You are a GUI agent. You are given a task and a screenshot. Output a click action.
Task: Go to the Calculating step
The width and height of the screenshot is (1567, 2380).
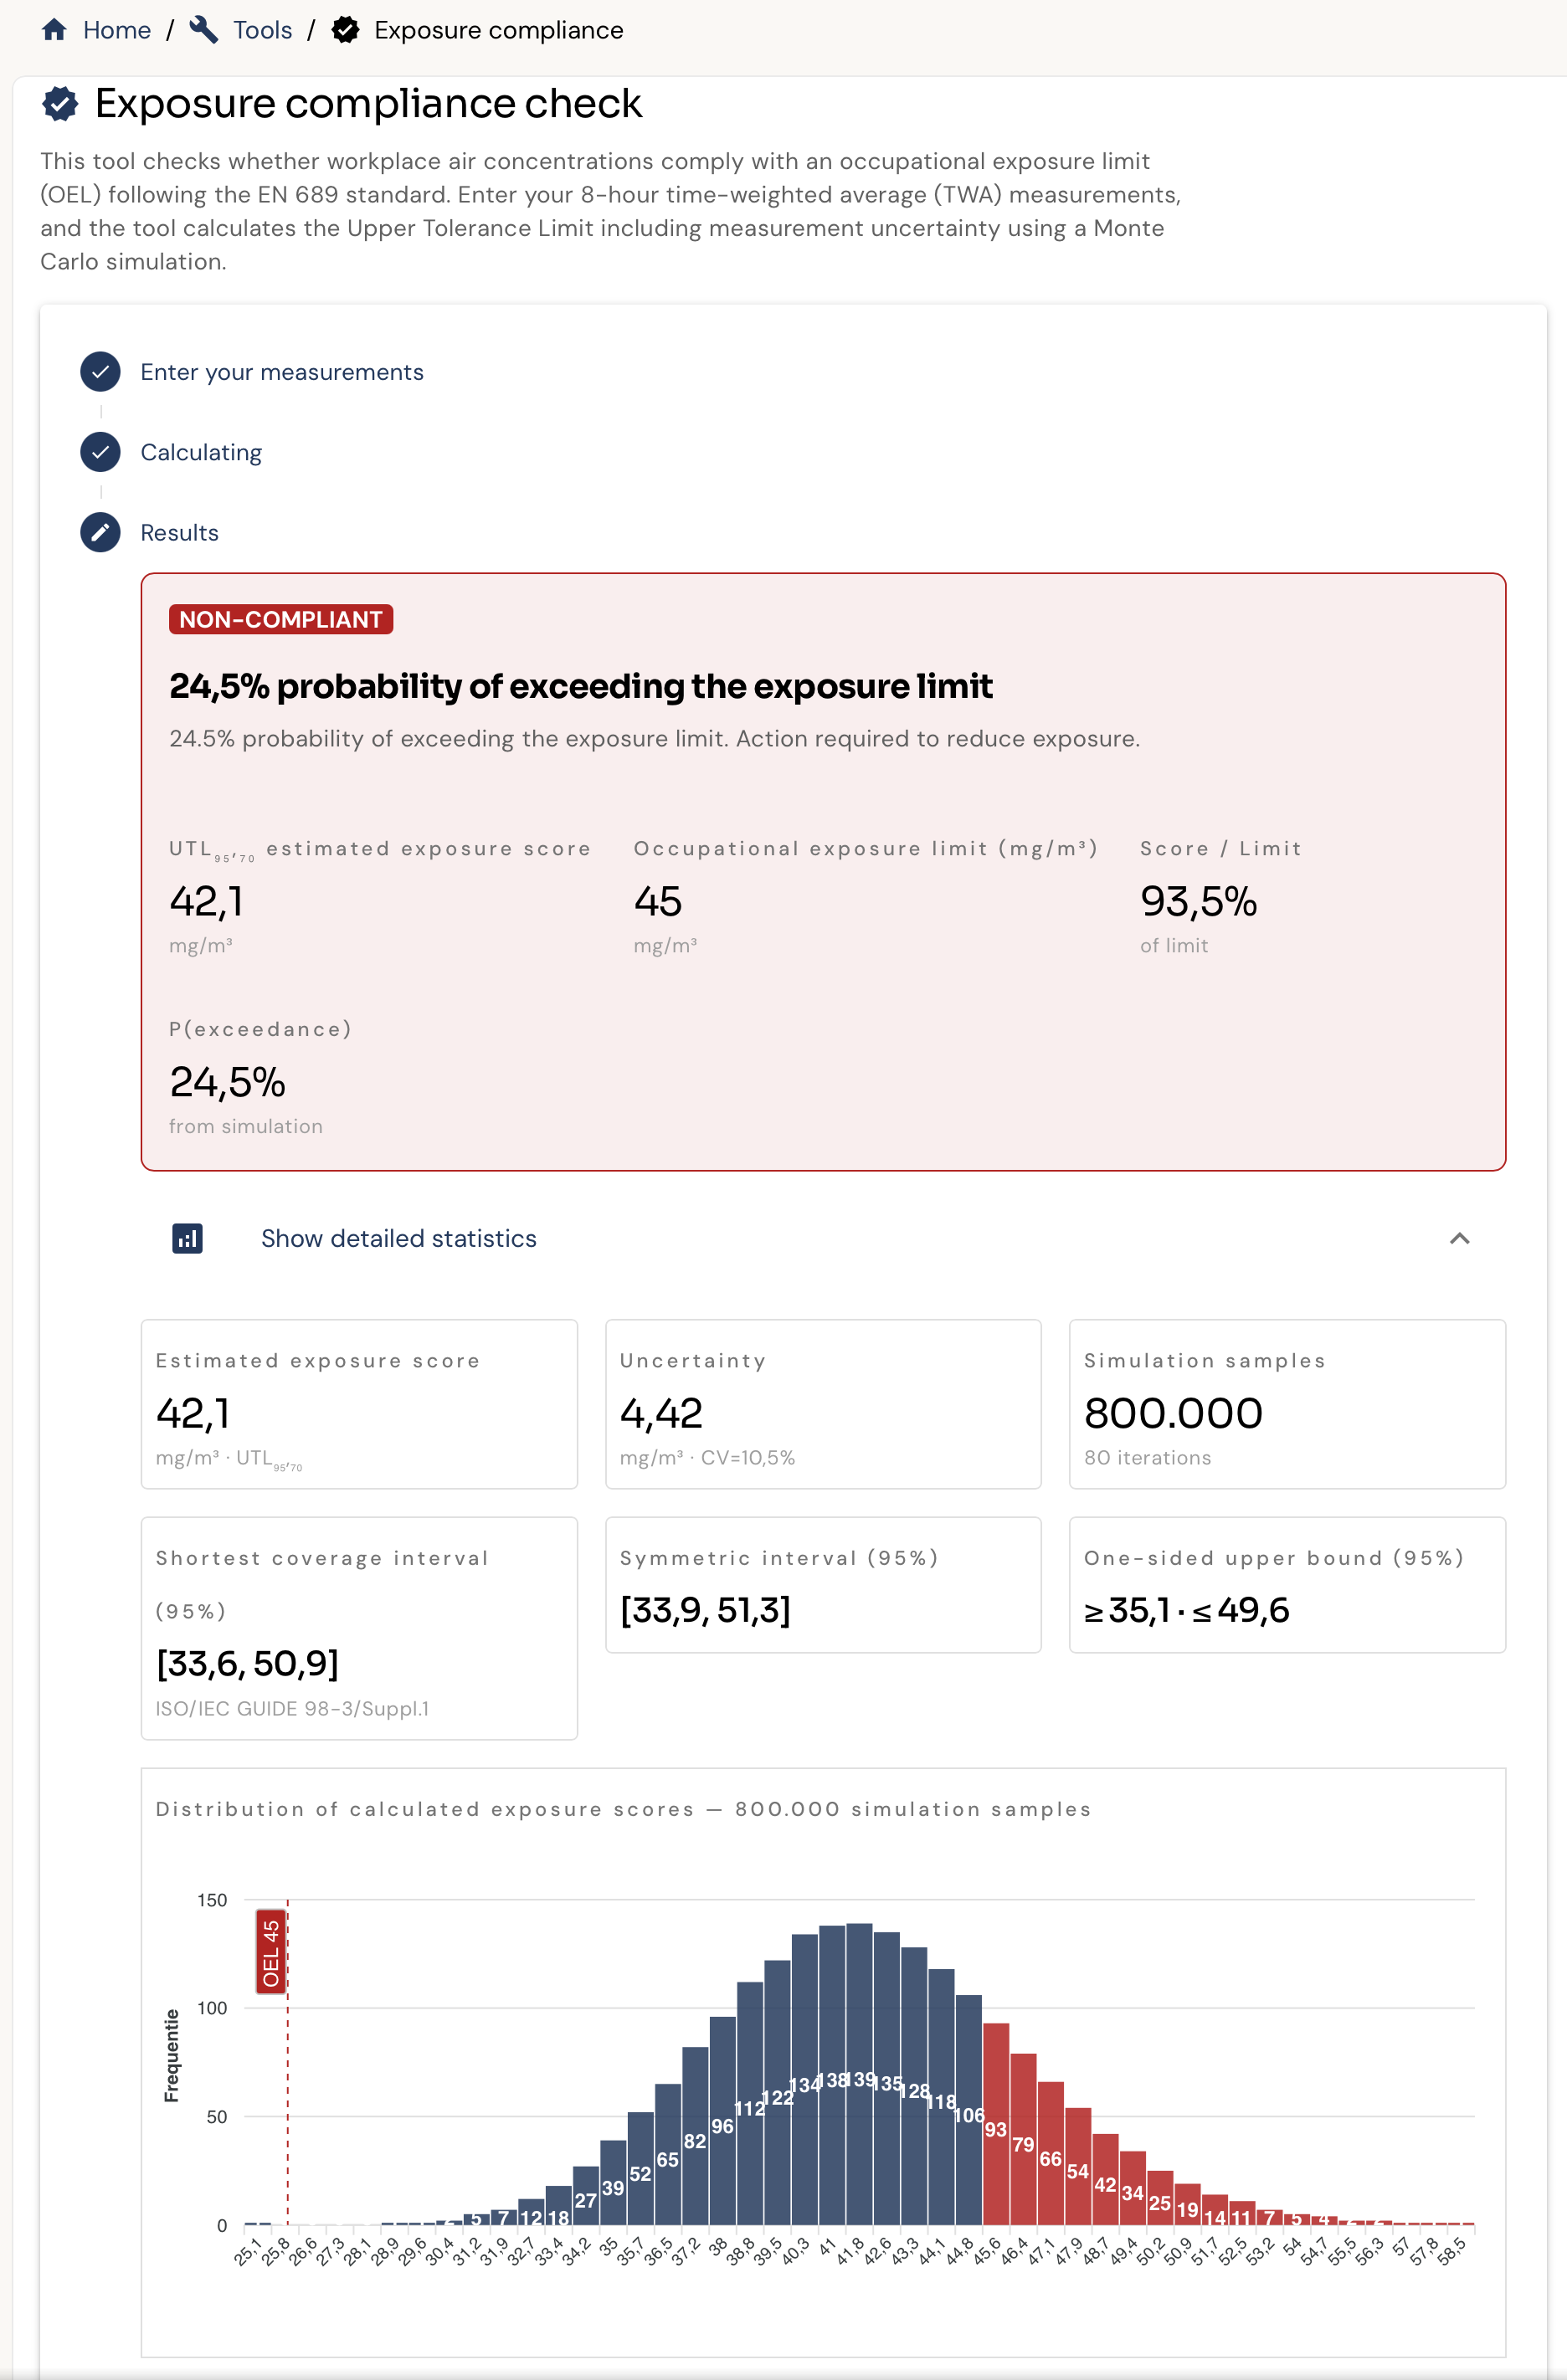tap(201, 452)
